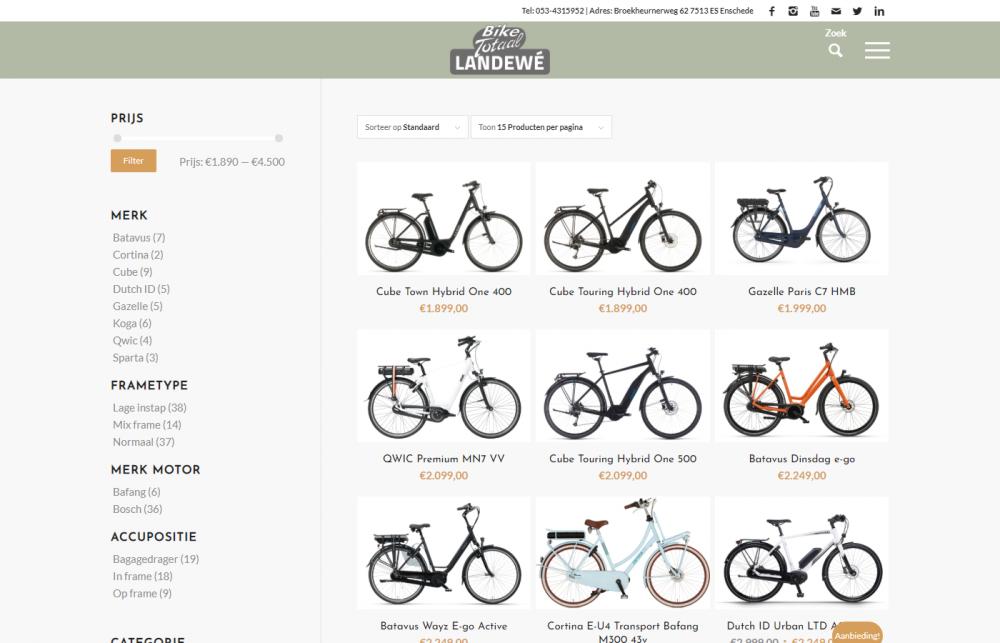
Task: Click the Bike Totaal Landewé logo
Action: coord(500,50)
